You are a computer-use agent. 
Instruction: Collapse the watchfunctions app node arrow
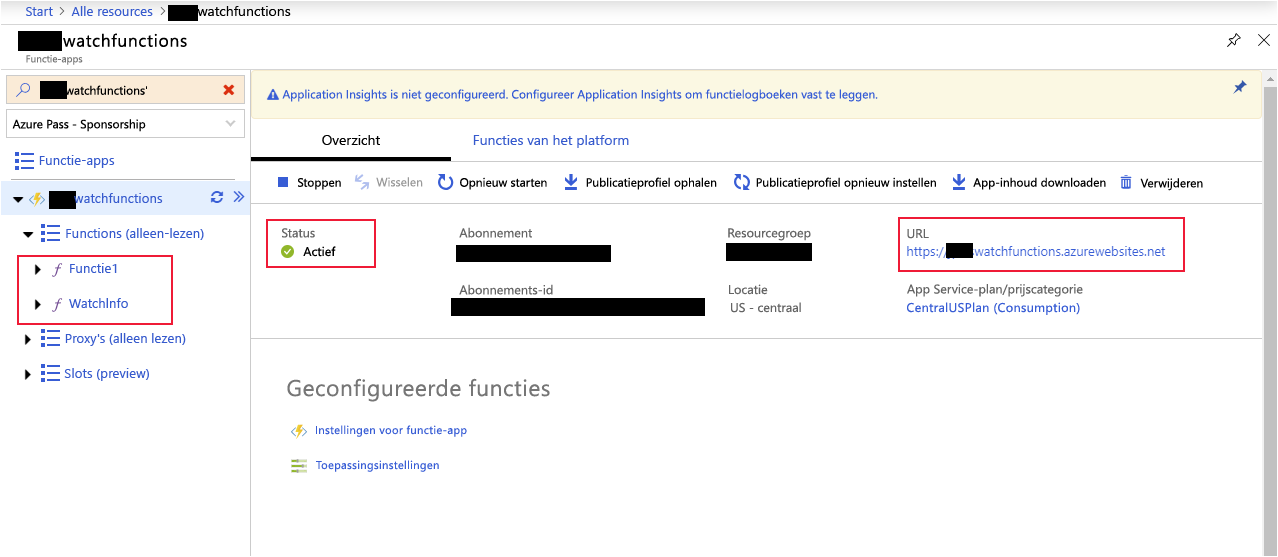pos(18,199)
